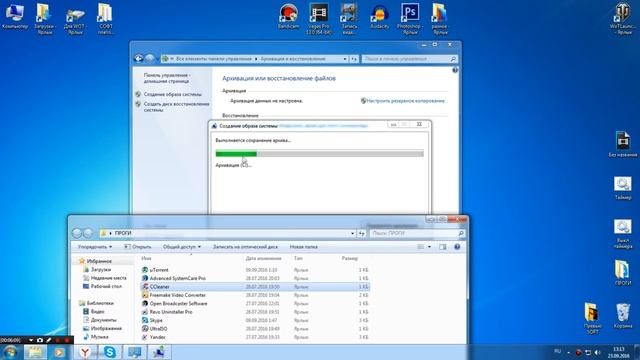Click the volume icon in system tray
Viewport: 640px width, 360px height.
coord(598,352)
